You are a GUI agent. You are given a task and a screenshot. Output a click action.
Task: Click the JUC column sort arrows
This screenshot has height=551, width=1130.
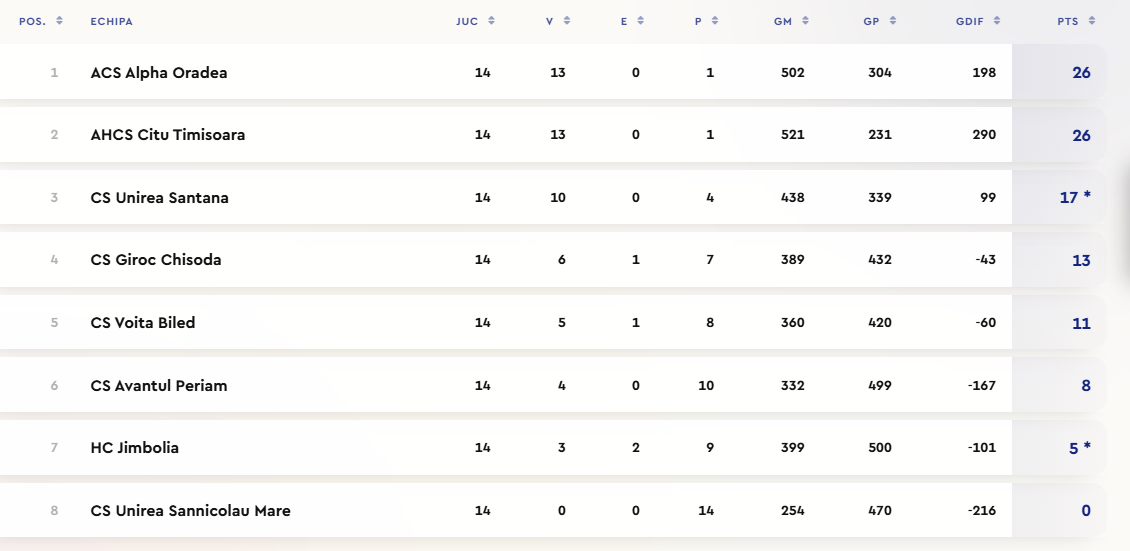[492, 21]
